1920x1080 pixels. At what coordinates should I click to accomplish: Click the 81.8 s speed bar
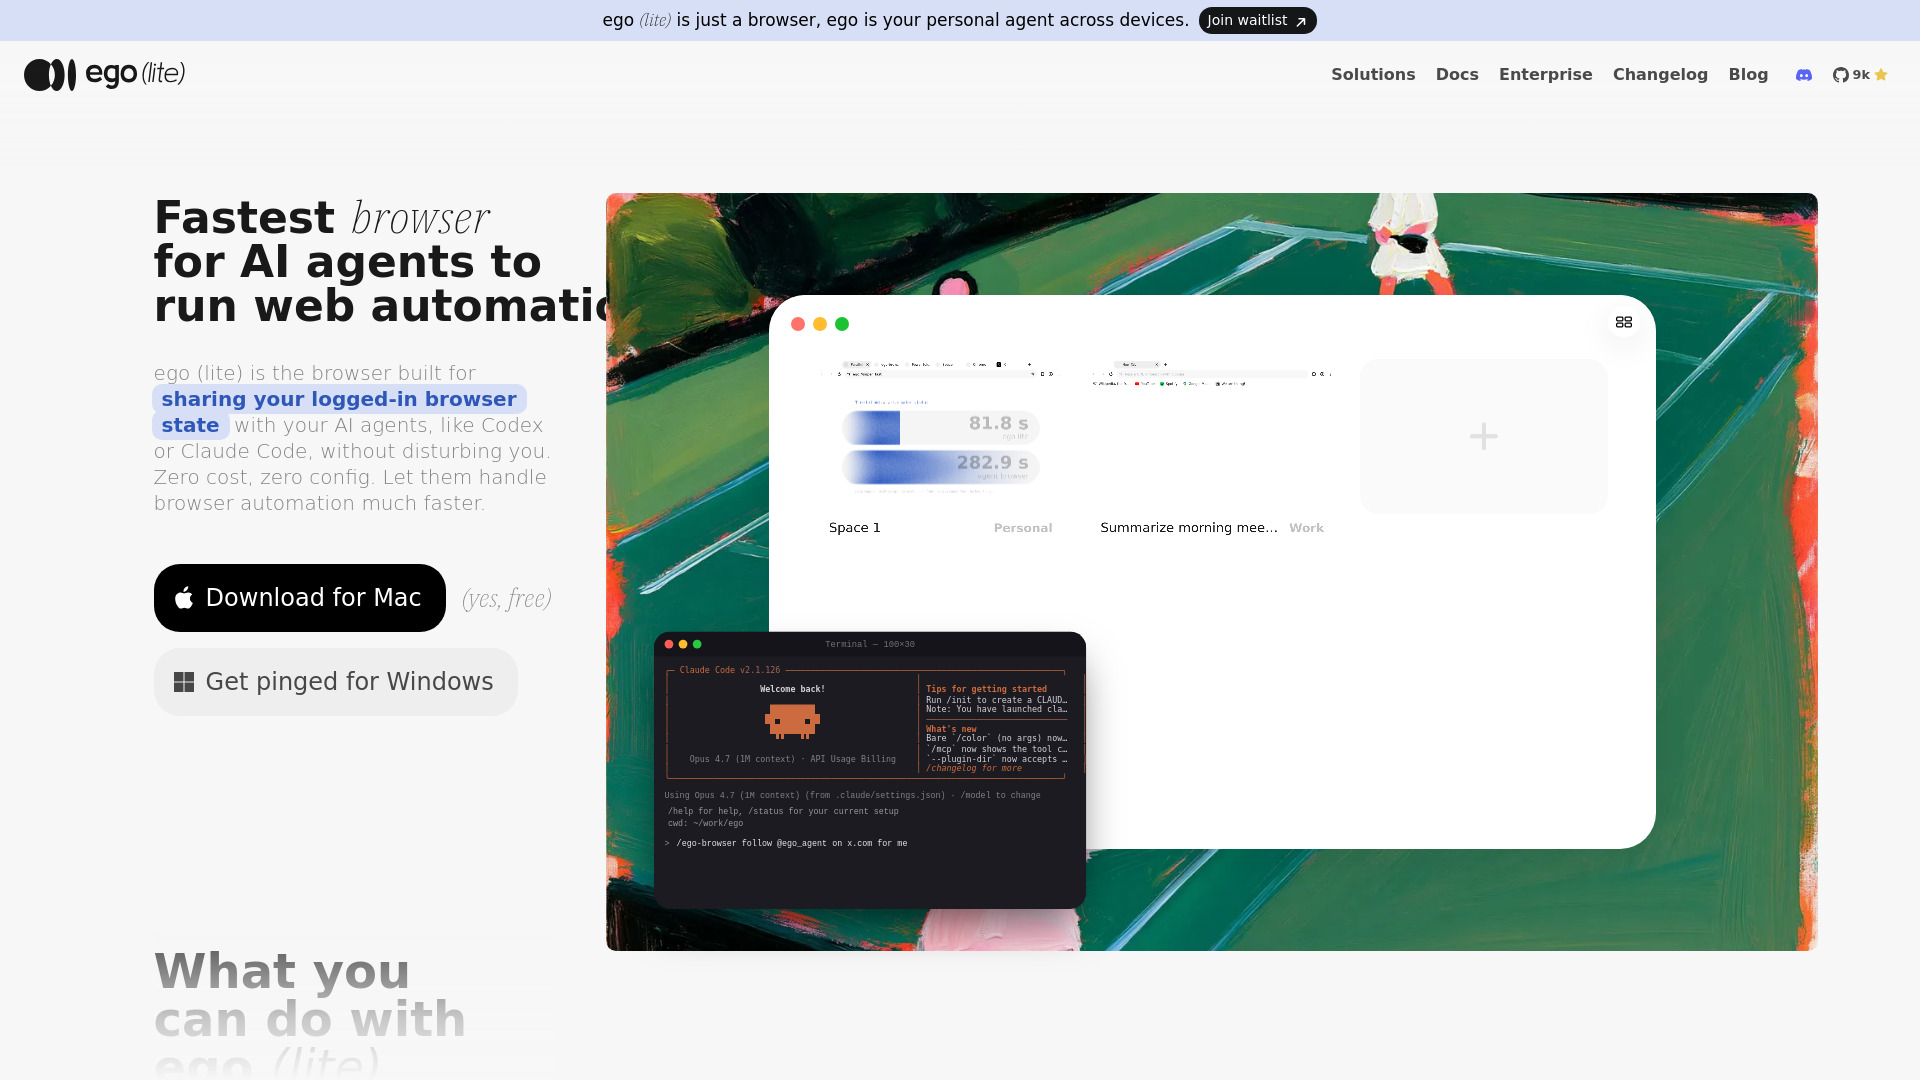tap(940, 427)
